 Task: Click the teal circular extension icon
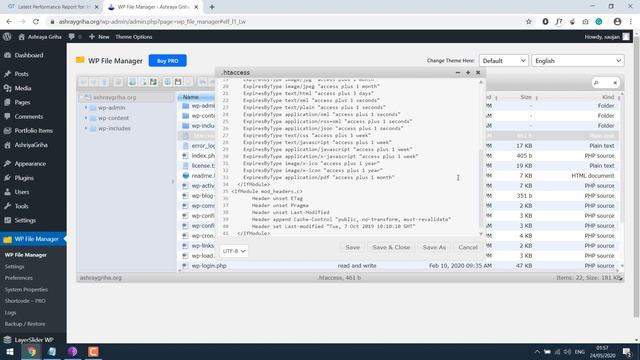[x=599, y=22]
